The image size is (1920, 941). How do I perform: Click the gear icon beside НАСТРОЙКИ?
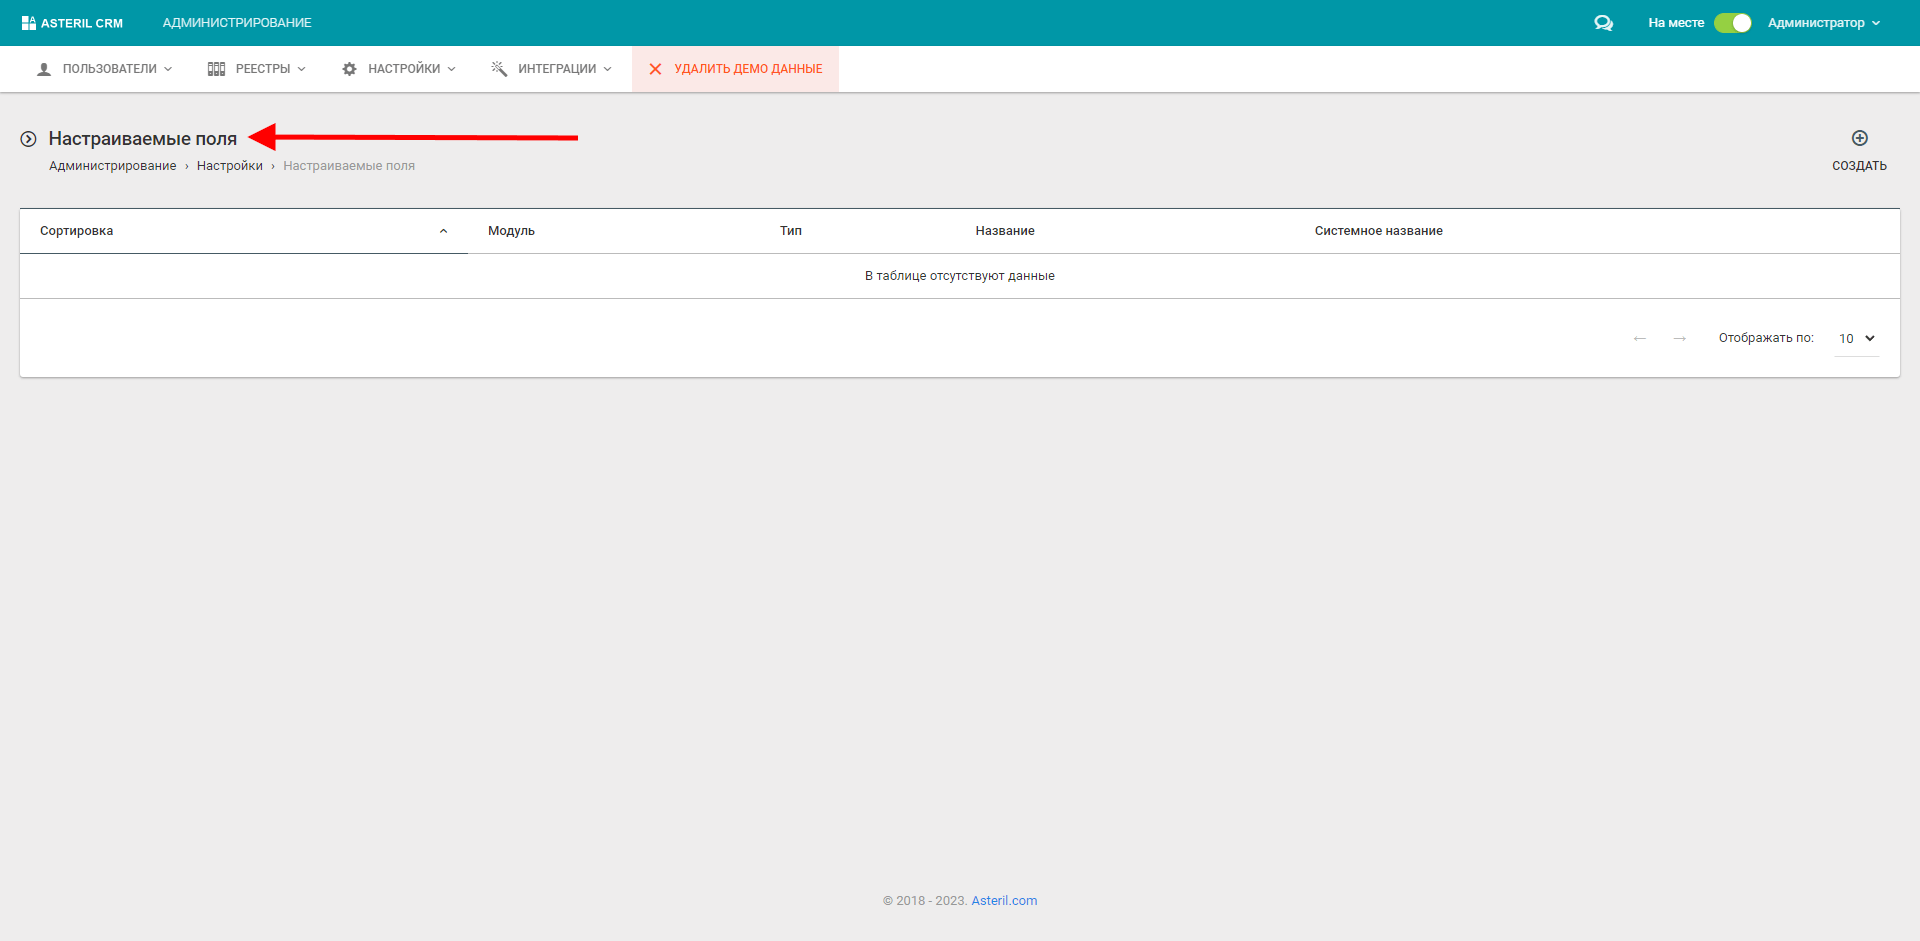point(349,68)
